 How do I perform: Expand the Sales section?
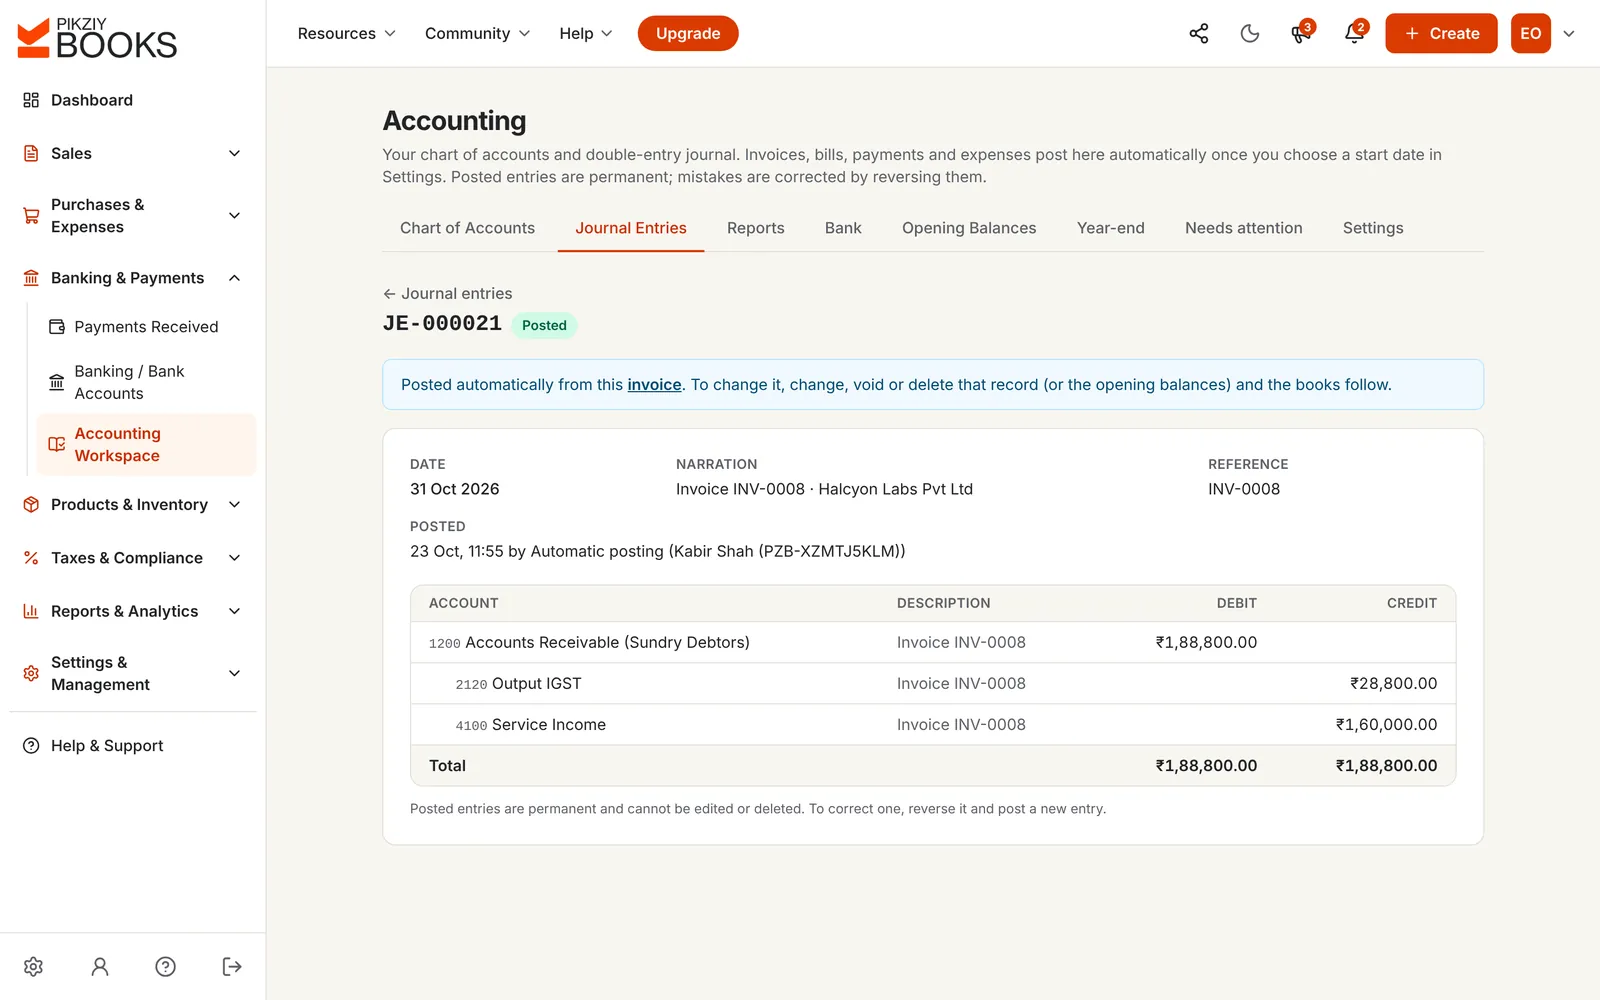click(133, 153)
